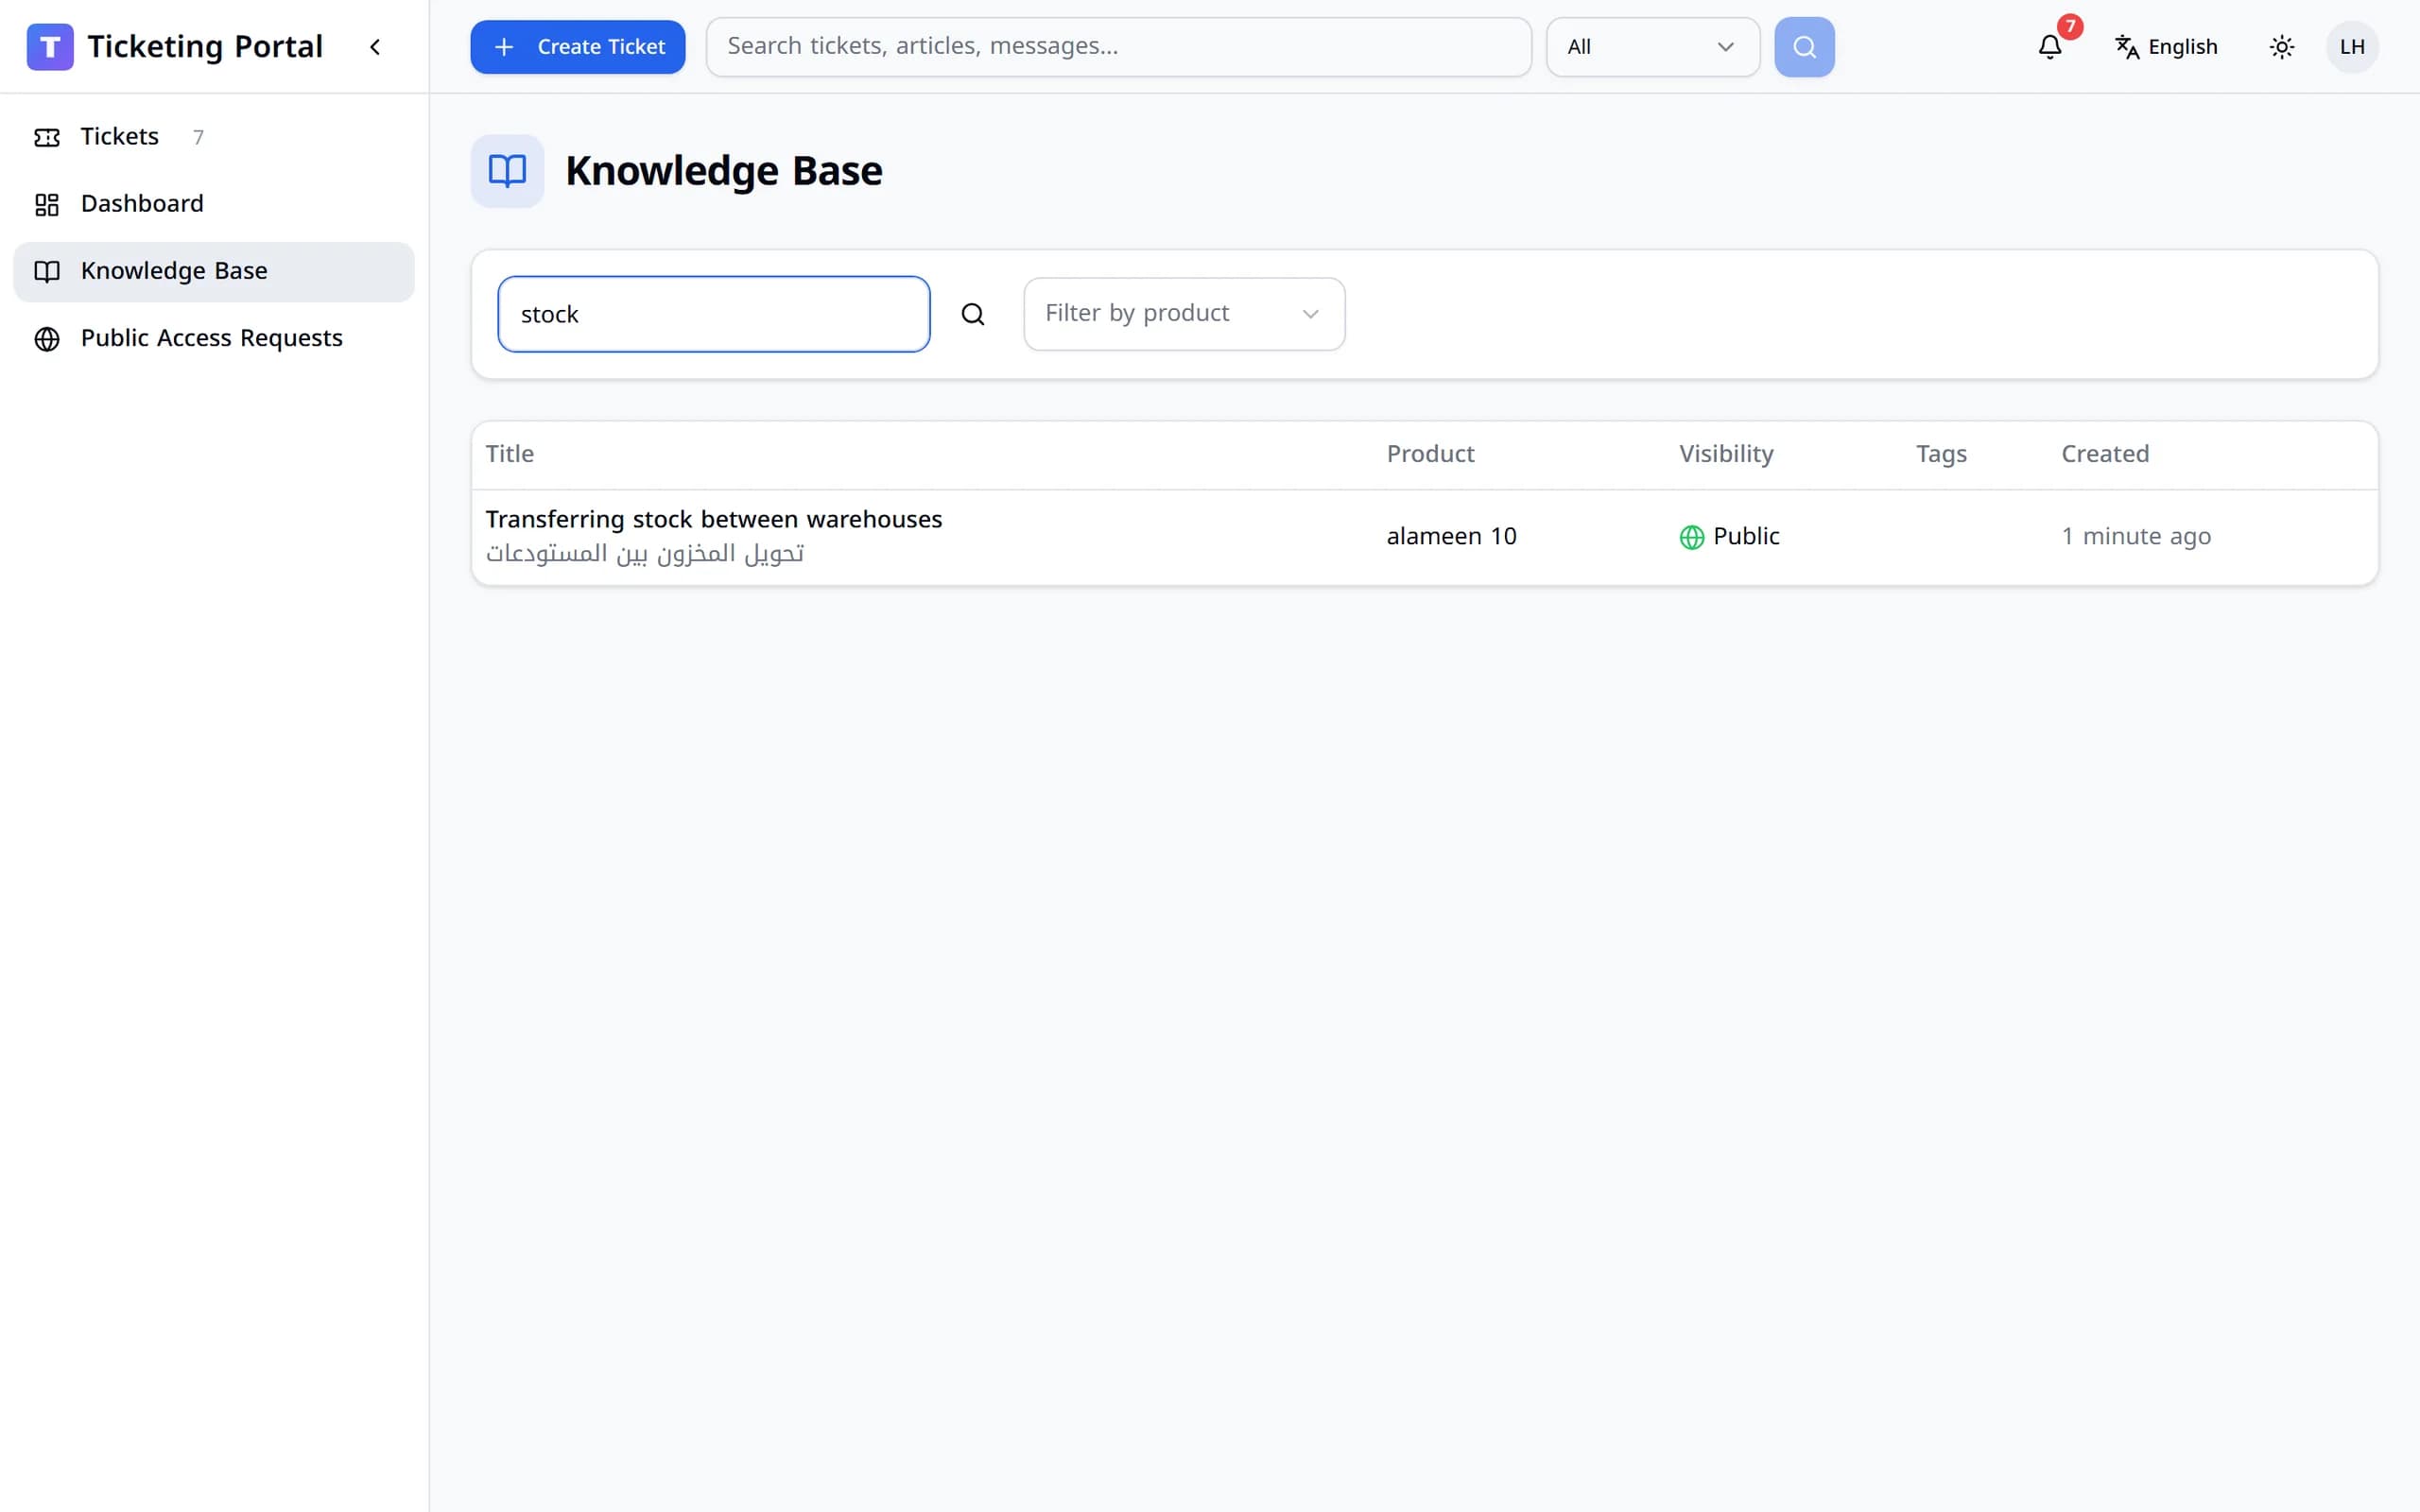Image resolution: width=2420 pixels, height=1512 pixels.
Task: Open the LH user avatar menu
Action: (x=2352, y=47)
